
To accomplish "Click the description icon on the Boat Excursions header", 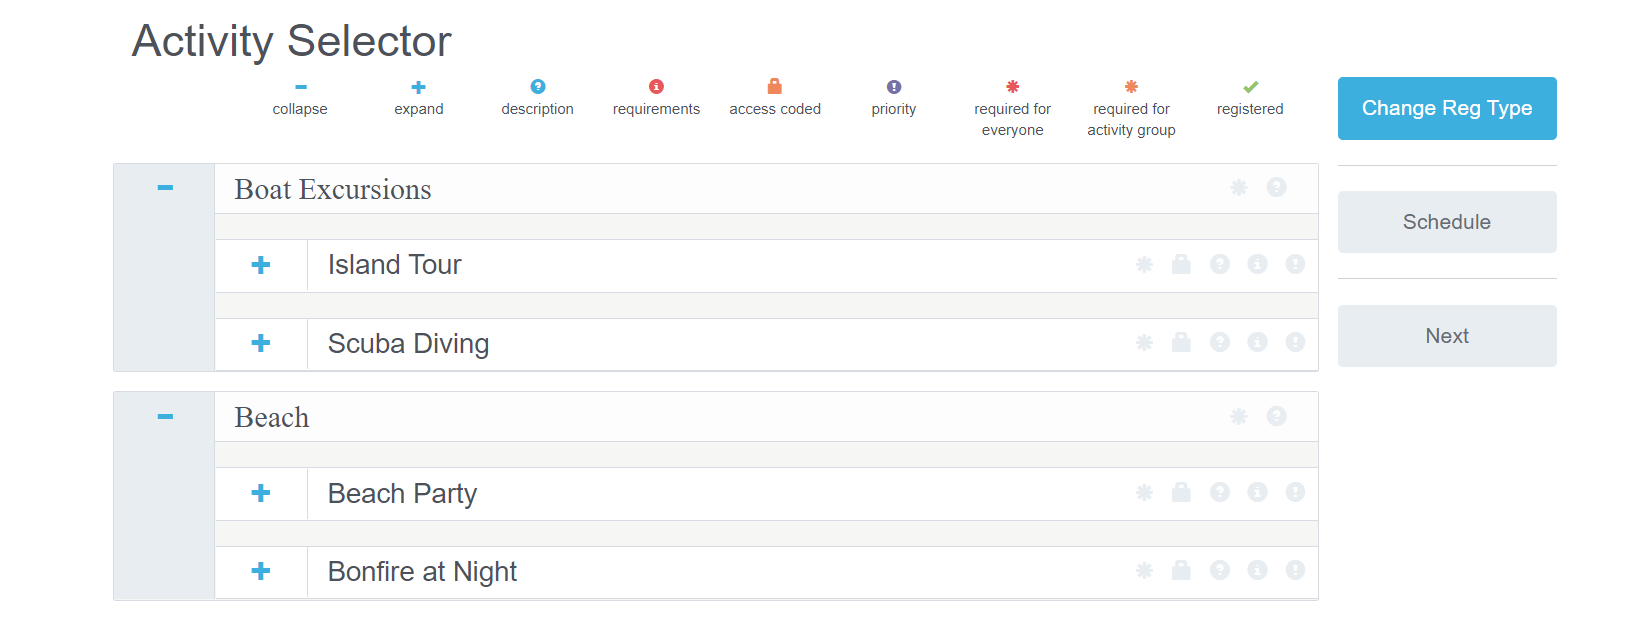I will click(x=1277, y=188).
